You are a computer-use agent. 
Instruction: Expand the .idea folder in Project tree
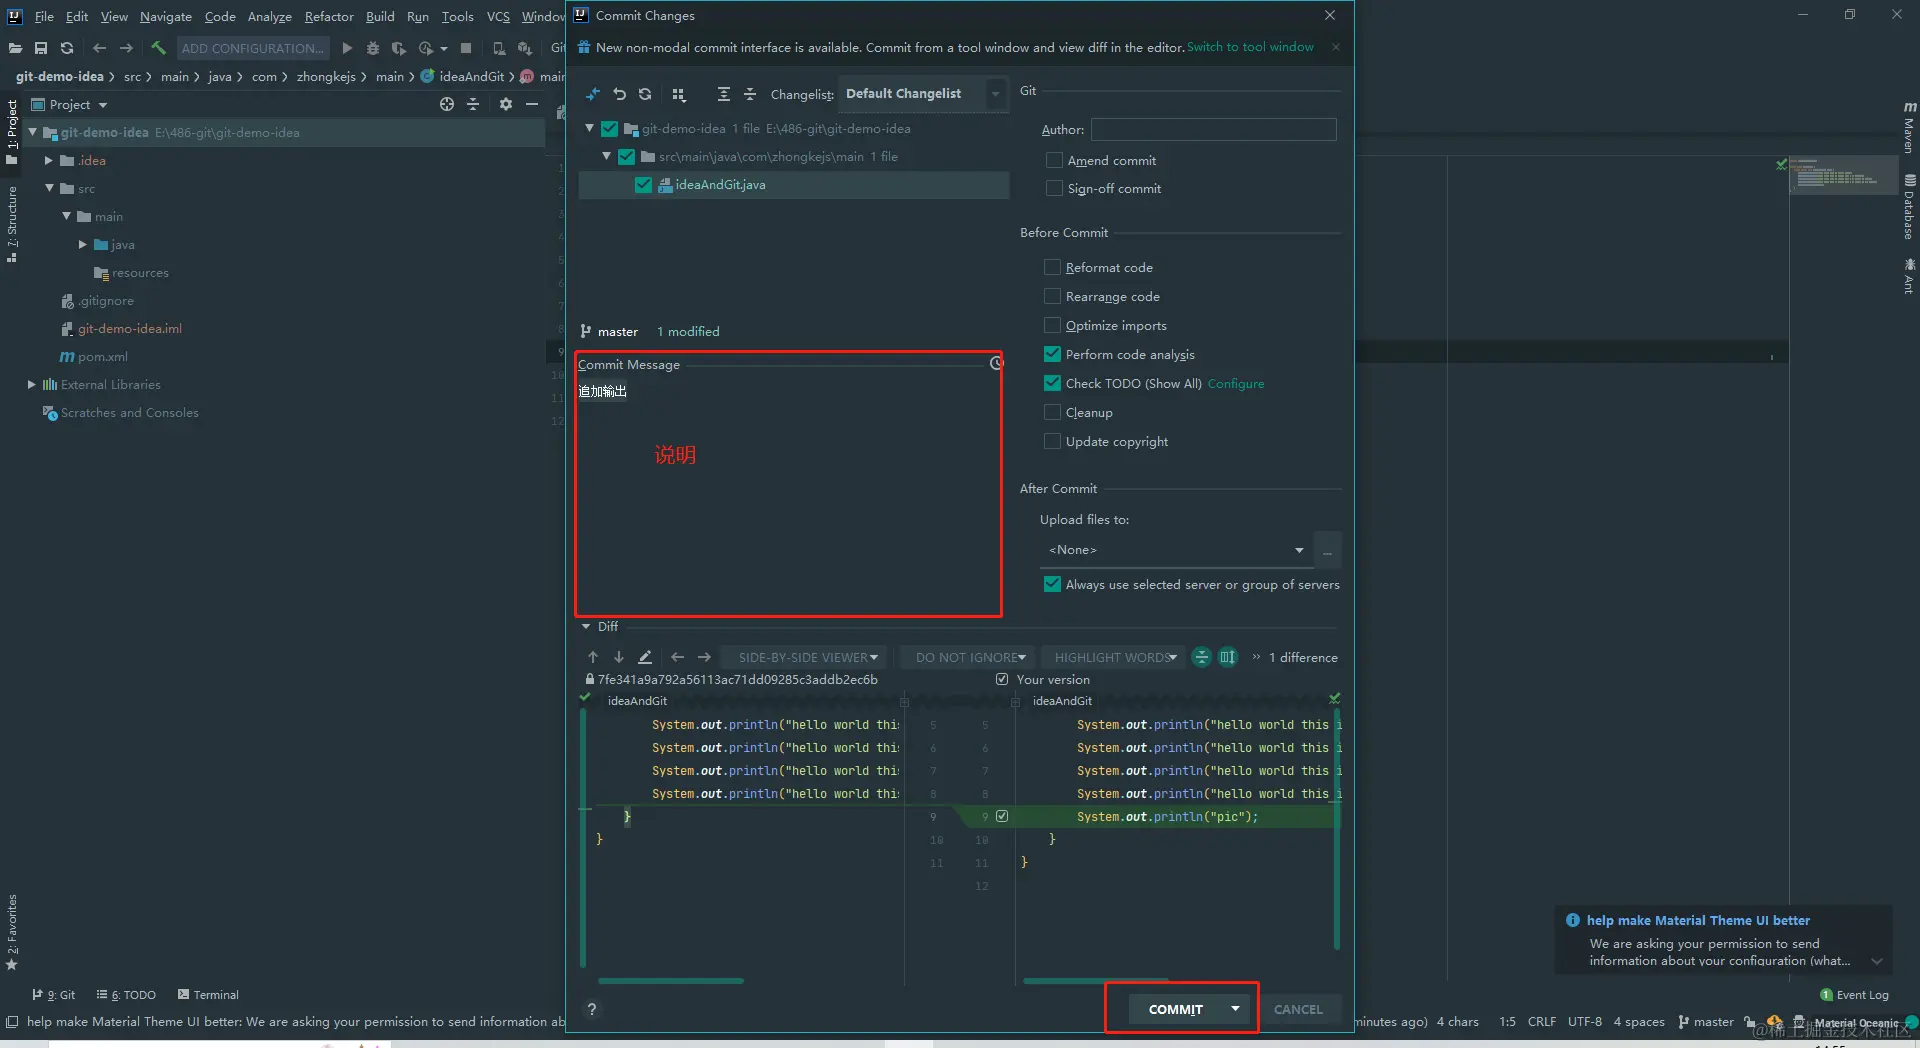click(48, 160)
